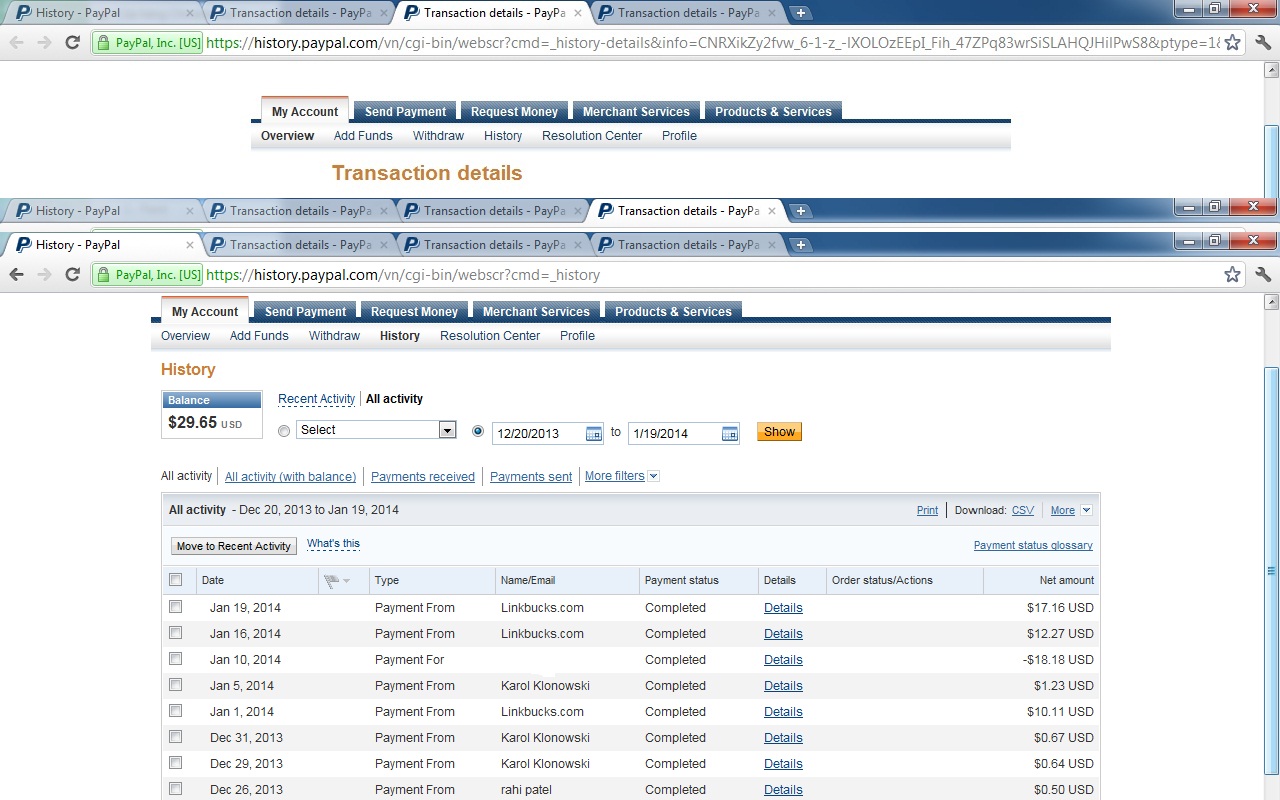Filter by Payments sent
Image resolution: width=1280 pixels, height=800 pixels.
(x=531, y=477)
